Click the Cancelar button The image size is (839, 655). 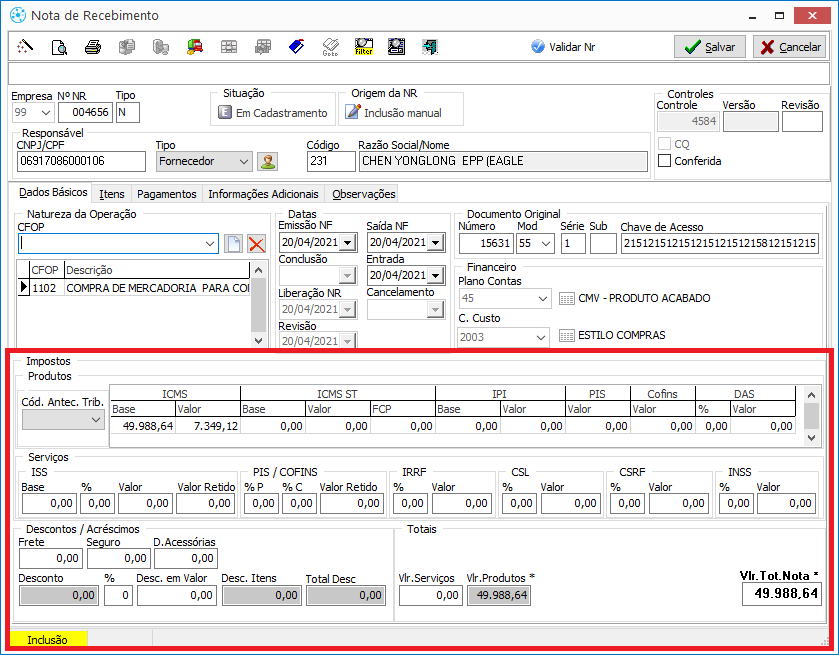(x=790, y=47)
